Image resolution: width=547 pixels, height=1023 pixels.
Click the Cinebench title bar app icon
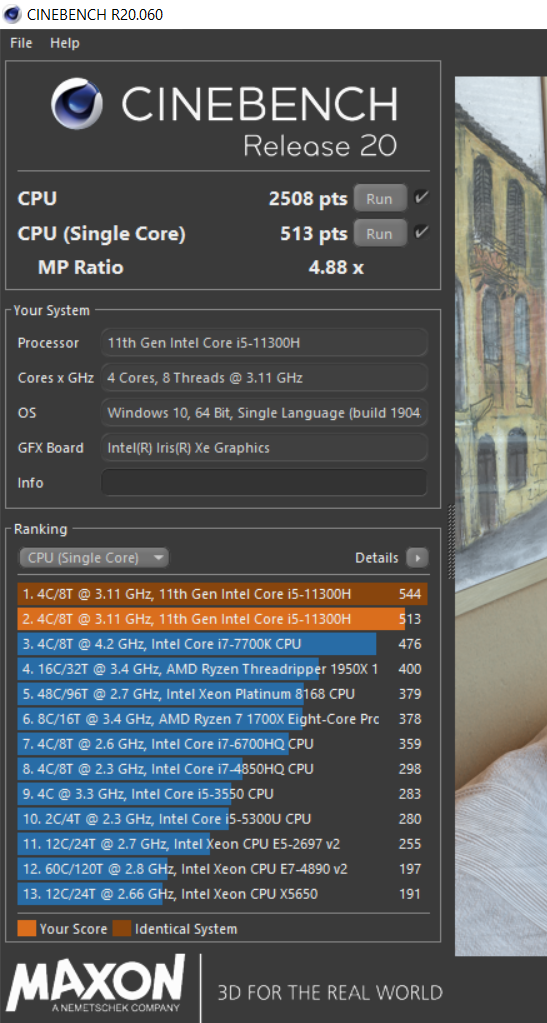point(12,14)
